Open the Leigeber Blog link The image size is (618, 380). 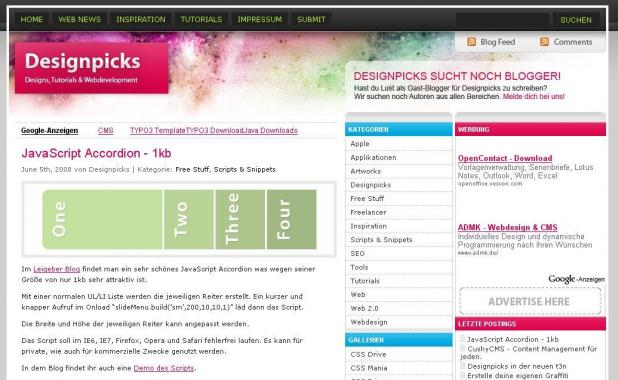click(57, 269)
